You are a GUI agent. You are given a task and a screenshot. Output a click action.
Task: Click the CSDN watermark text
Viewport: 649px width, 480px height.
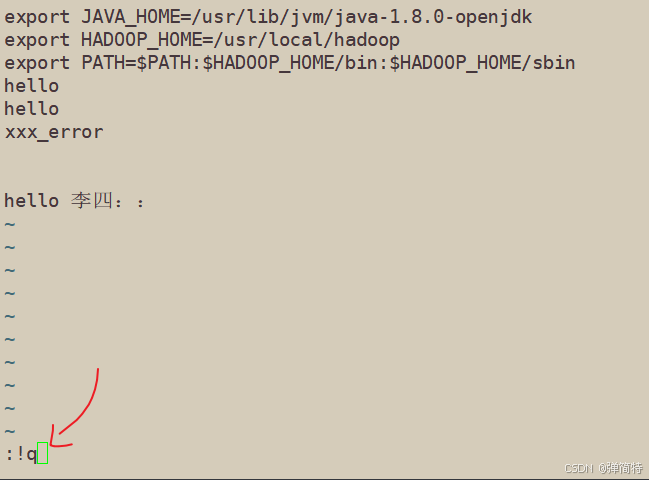pyautogui.click(x=603, y=468)
